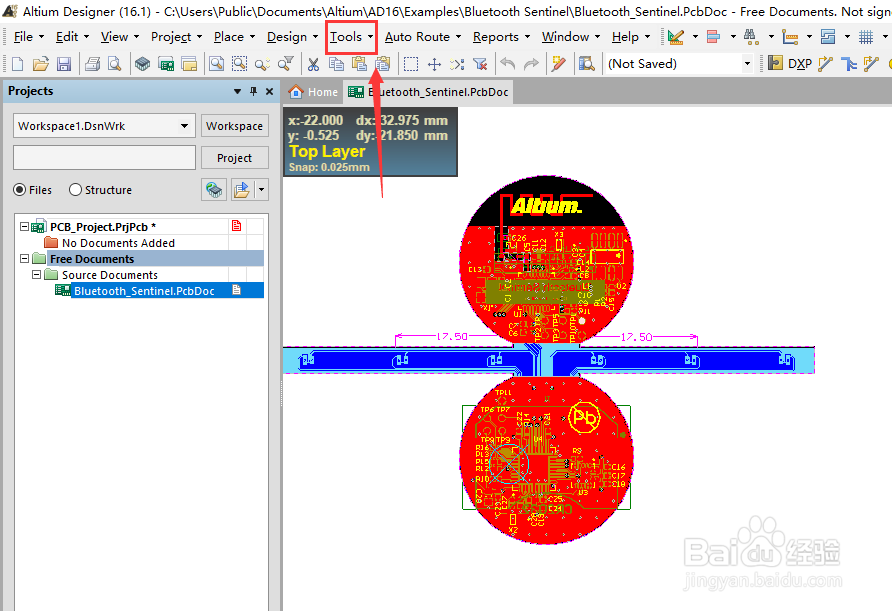
Task: Open dropdown arrow next to panel open-project icon
Action: (x=262, y=189)
